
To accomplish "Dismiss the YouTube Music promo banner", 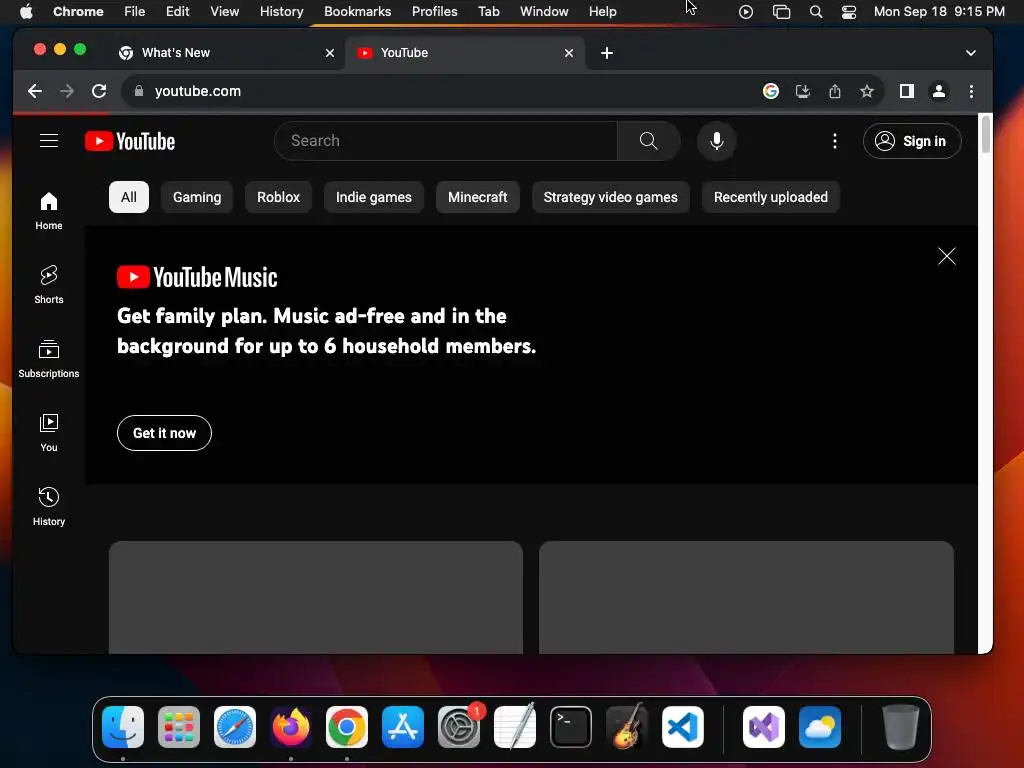I will 946,256.
